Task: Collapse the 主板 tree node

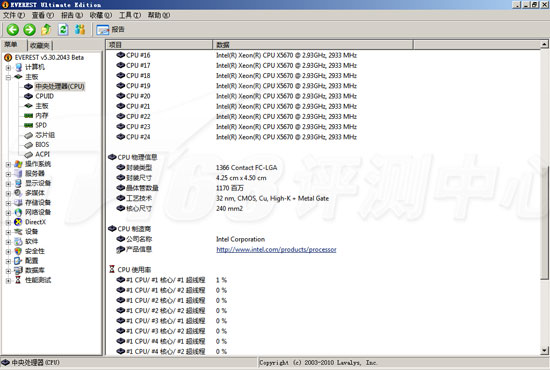Action: 8,77
